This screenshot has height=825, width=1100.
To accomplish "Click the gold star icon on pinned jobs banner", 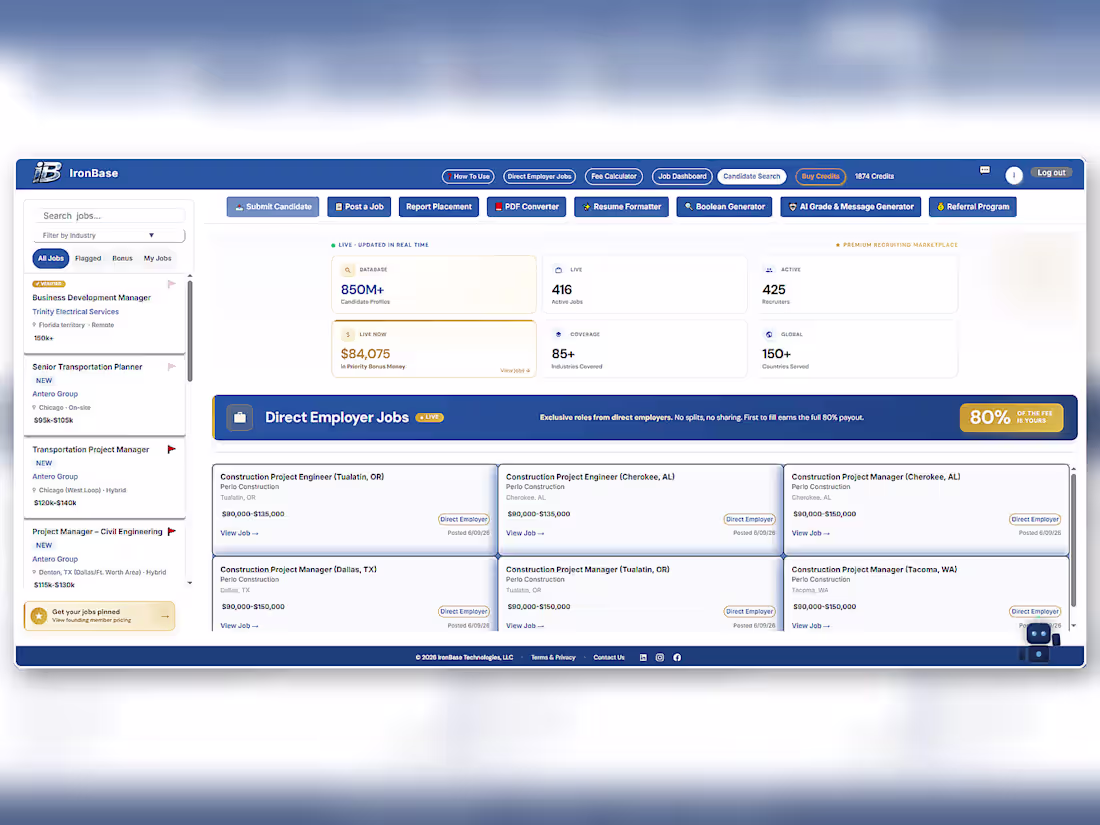I will point(39,616).
